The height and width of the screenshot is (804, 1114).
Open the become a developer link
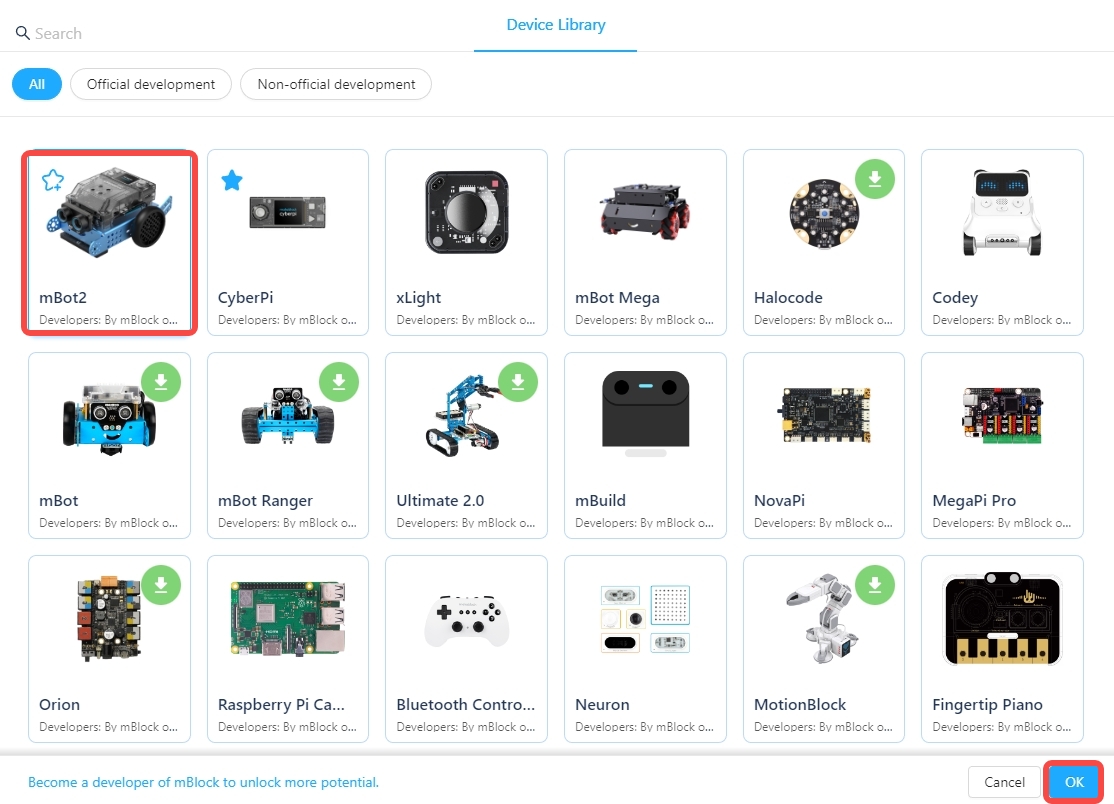(x=203, y=782)
